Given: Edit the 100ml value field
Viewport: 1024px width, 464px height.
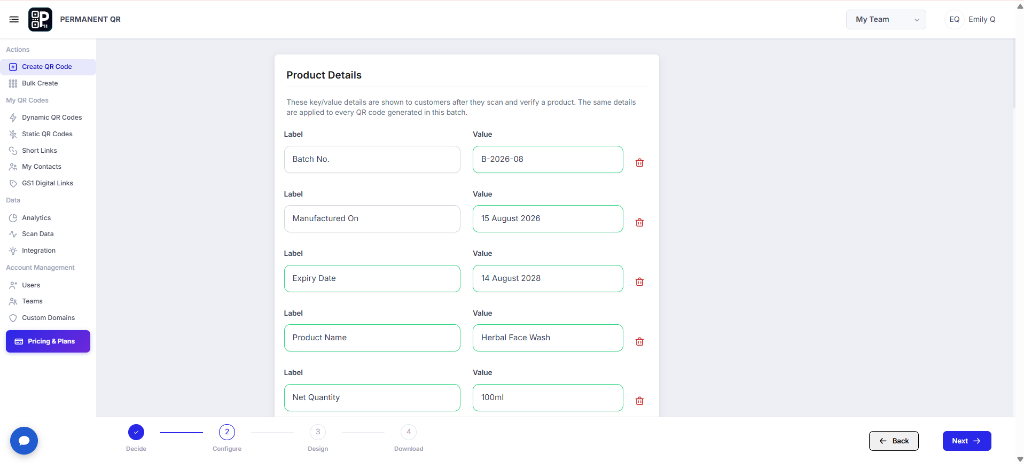Looking at the screenshot, I should pyautogui.click(x=548, y=397).
